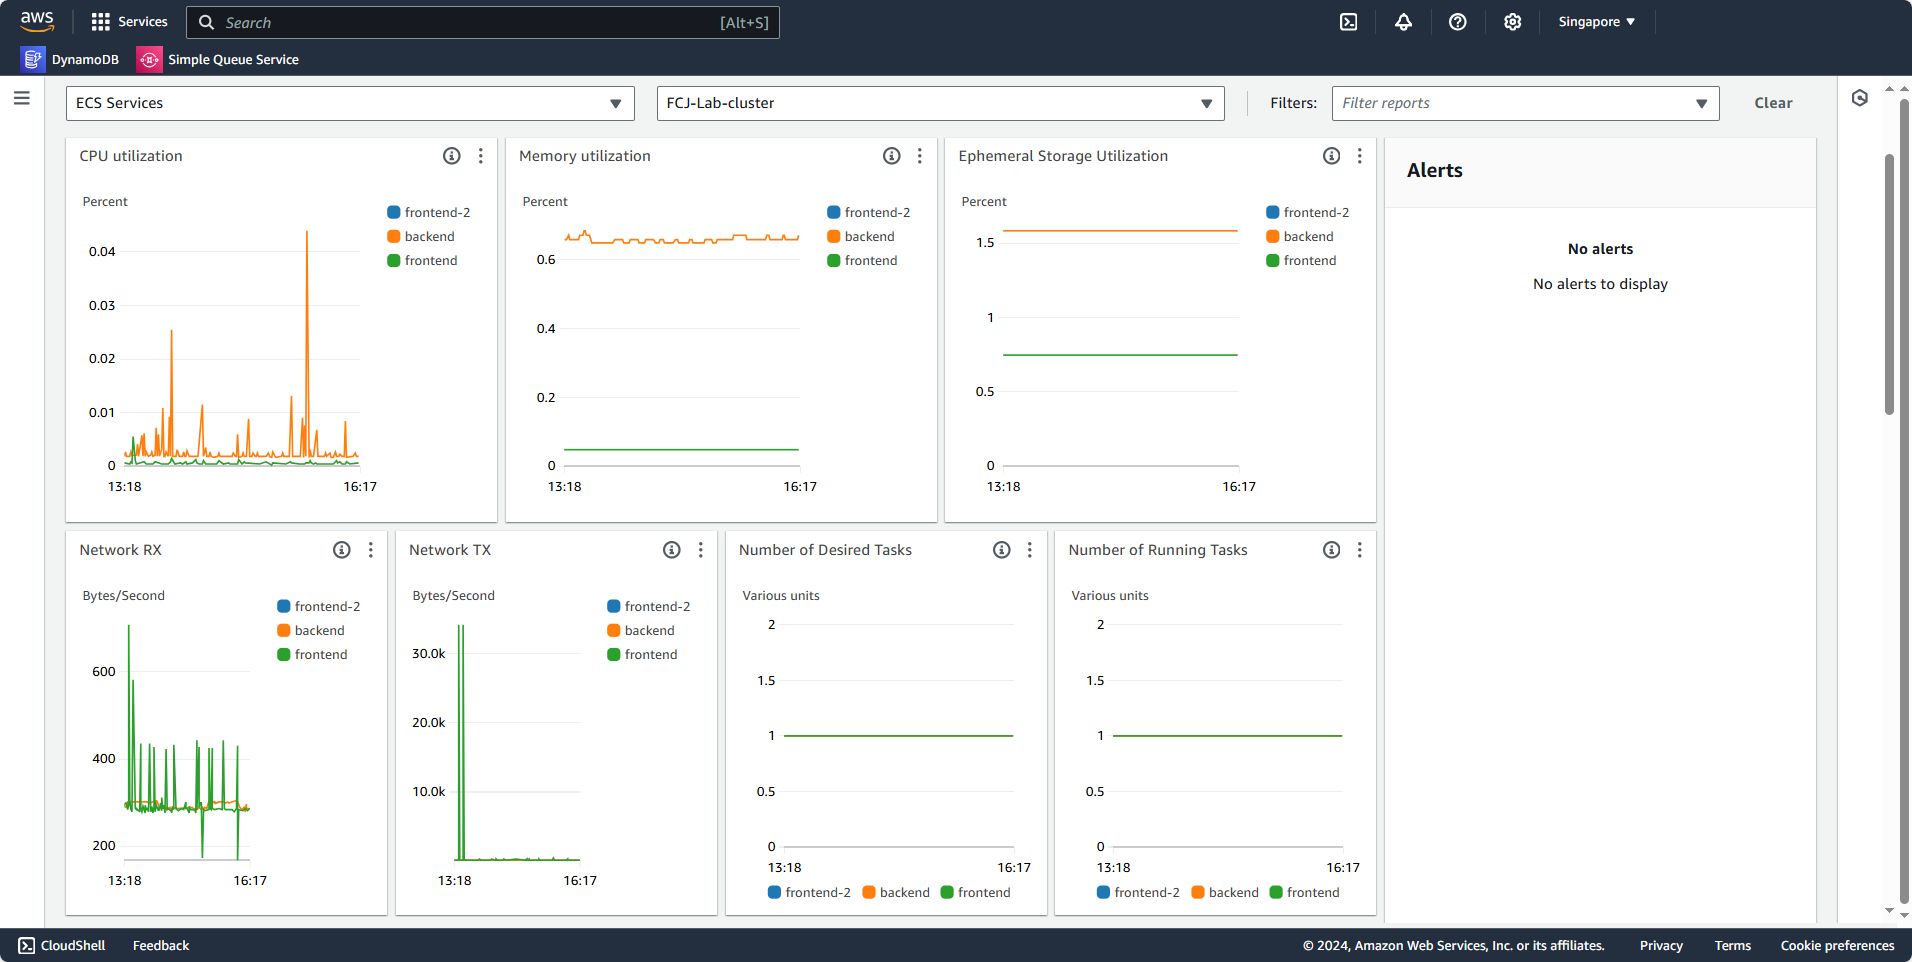Viewport: 1912px width, 962px height.
Task: Open CloudShell icon in footer
Action: click(27, 946)
